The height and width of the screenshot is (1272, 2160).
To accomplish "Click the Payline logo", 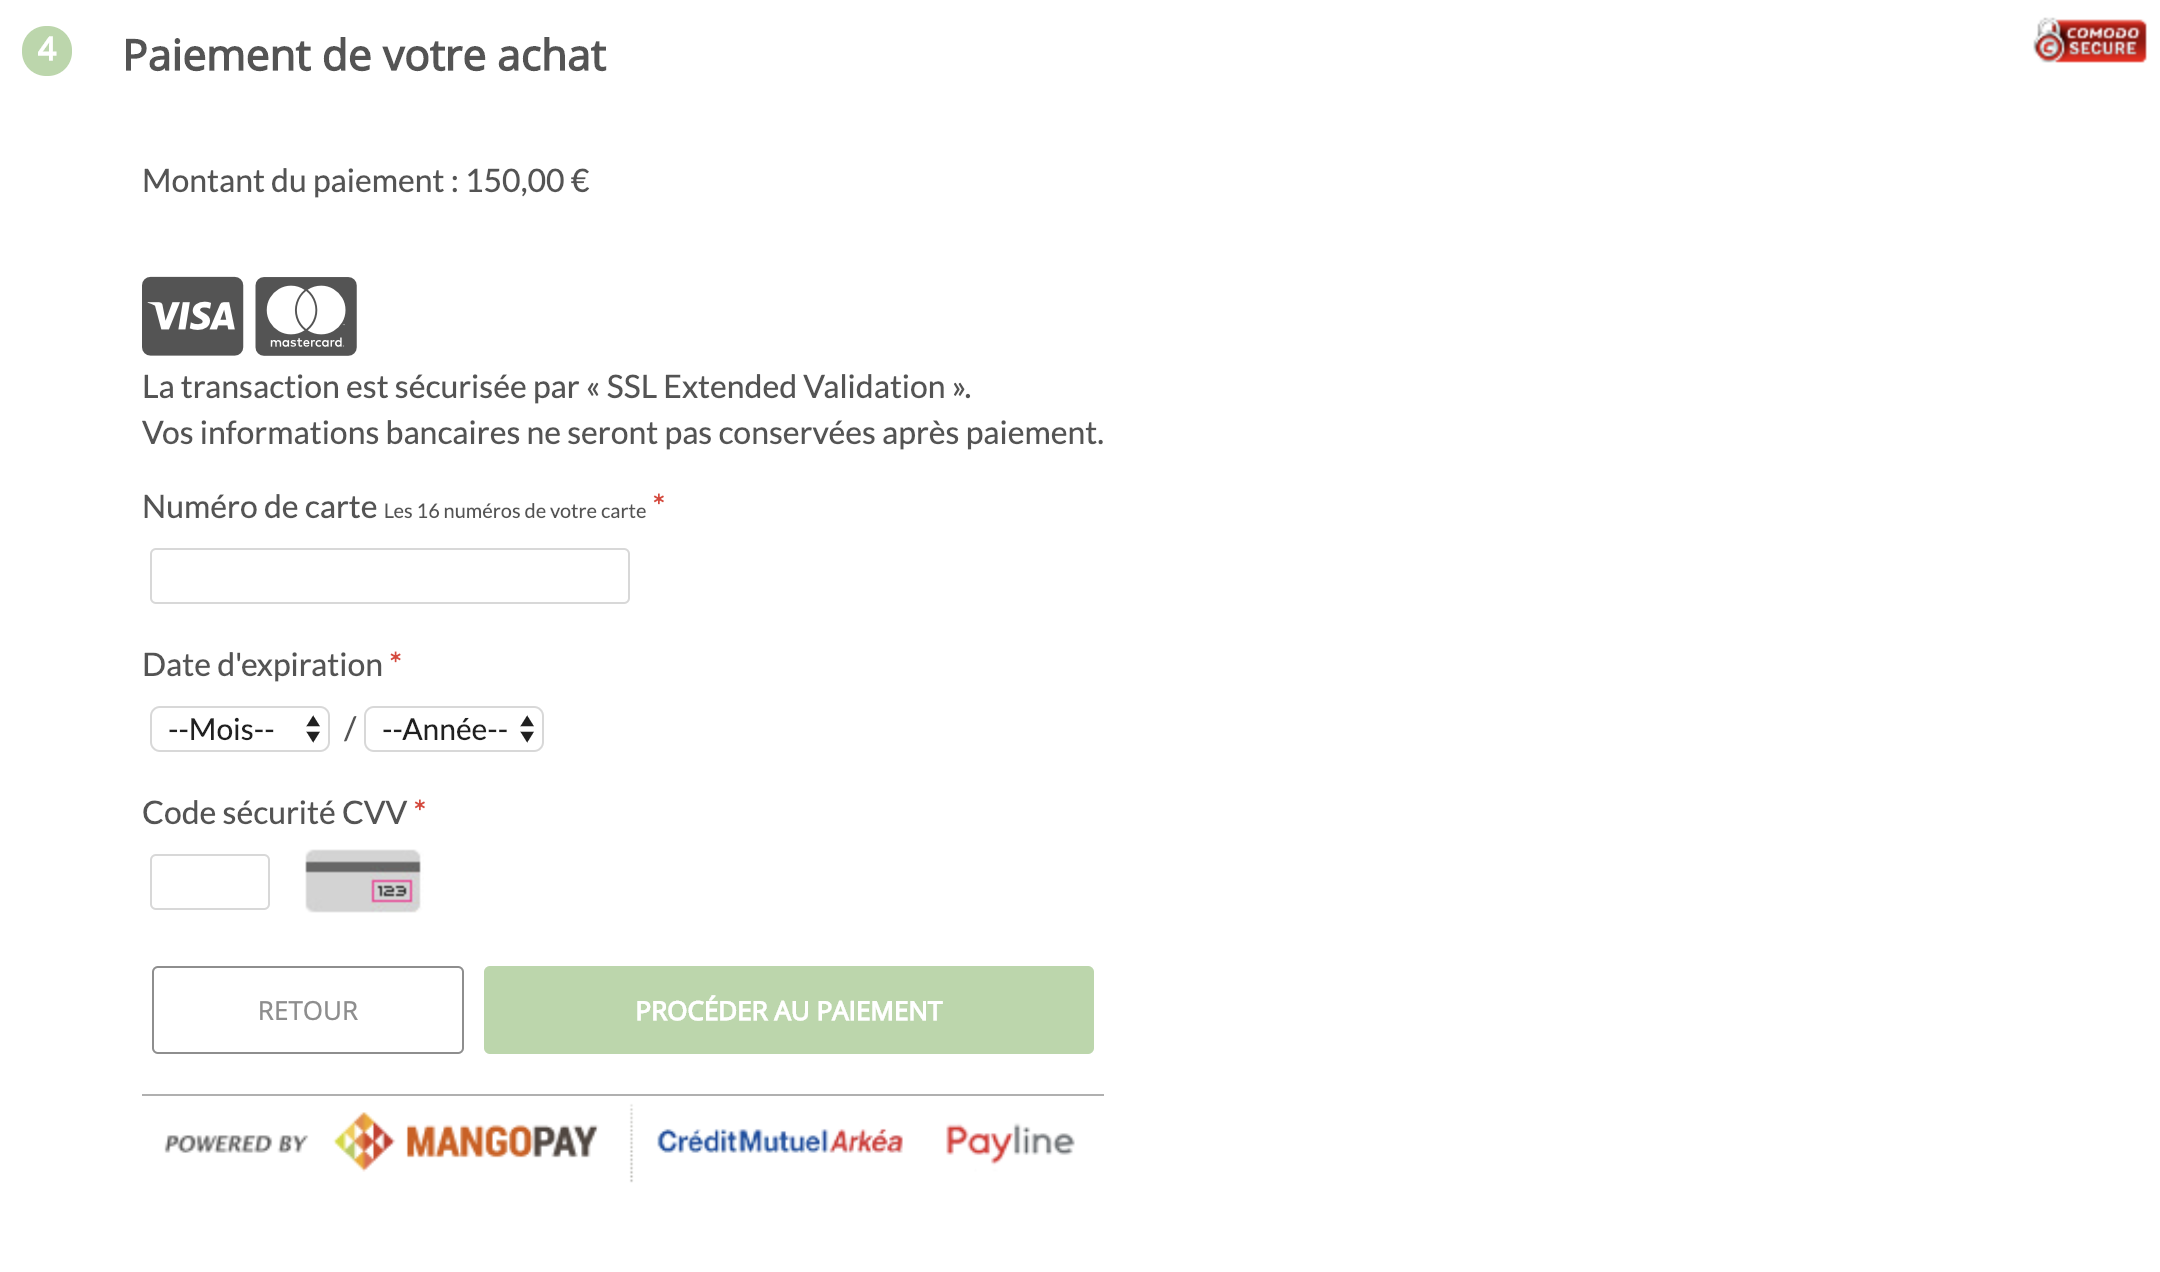I will point(1010,1141).
